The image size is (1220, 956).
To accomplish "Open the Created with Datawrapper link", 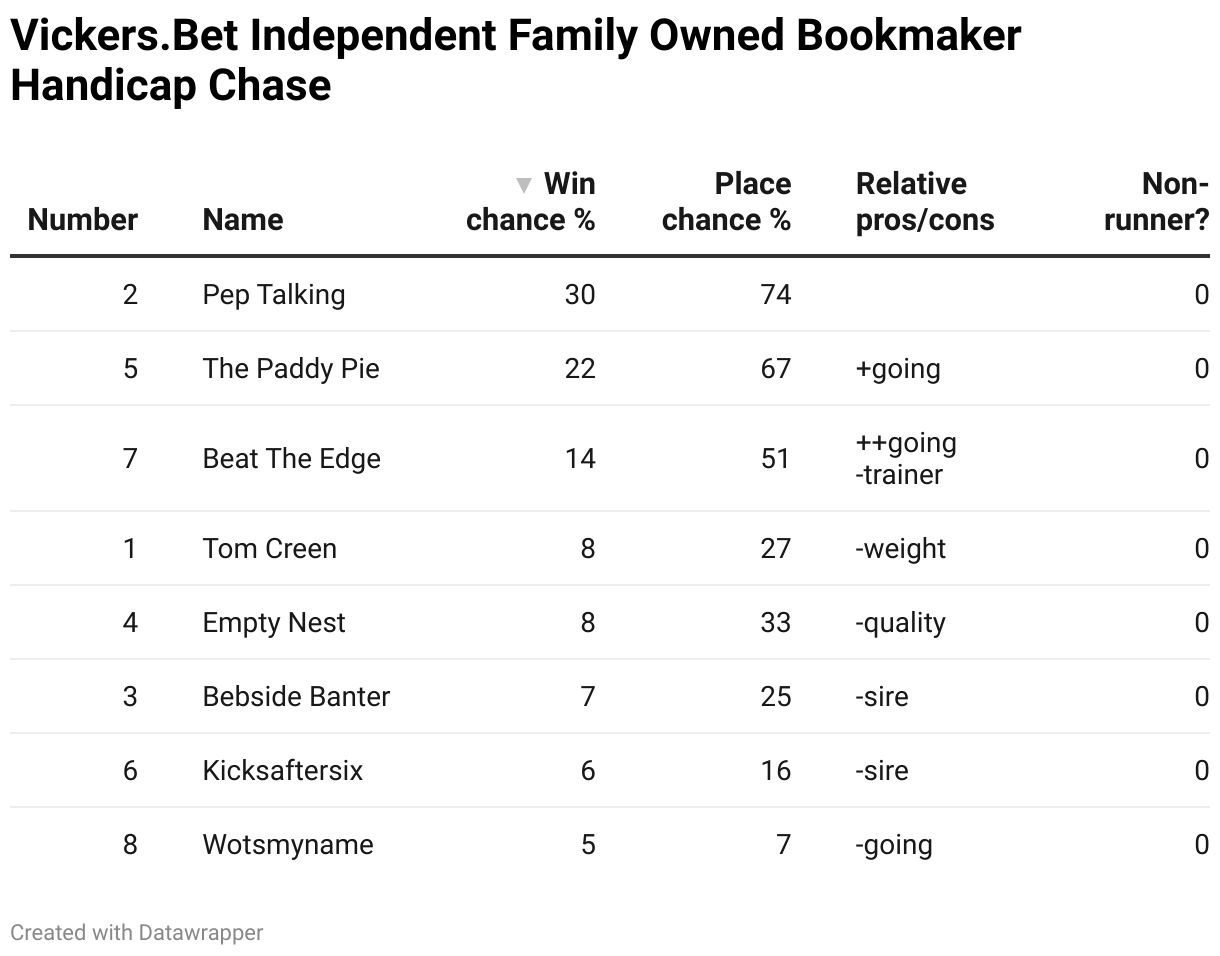I will pyautogui.click(x=137, y=933).
